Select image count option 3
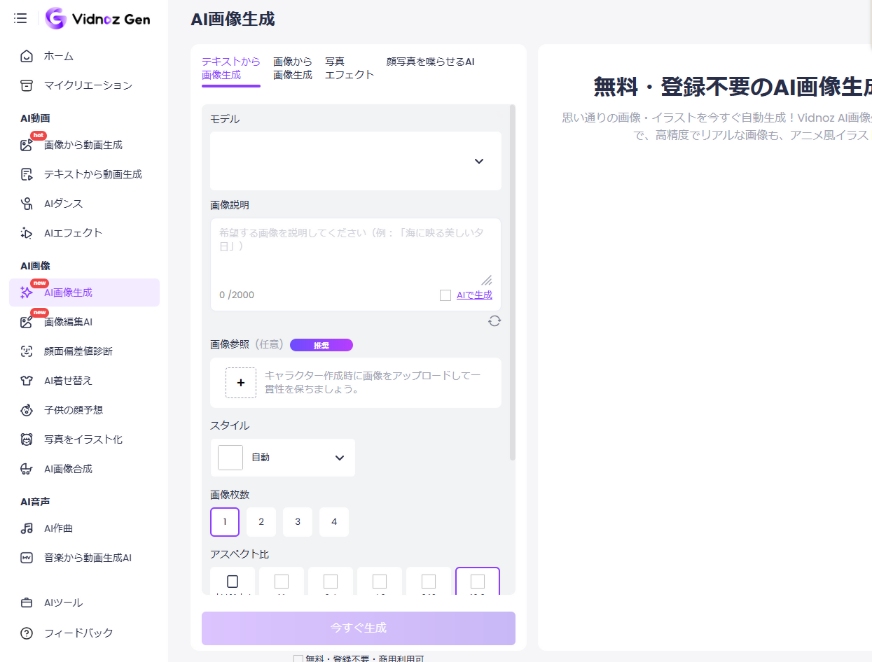Image resolution: width=872 pixels, height=662 pixels. pyautogui.click(x=297, y=521)
